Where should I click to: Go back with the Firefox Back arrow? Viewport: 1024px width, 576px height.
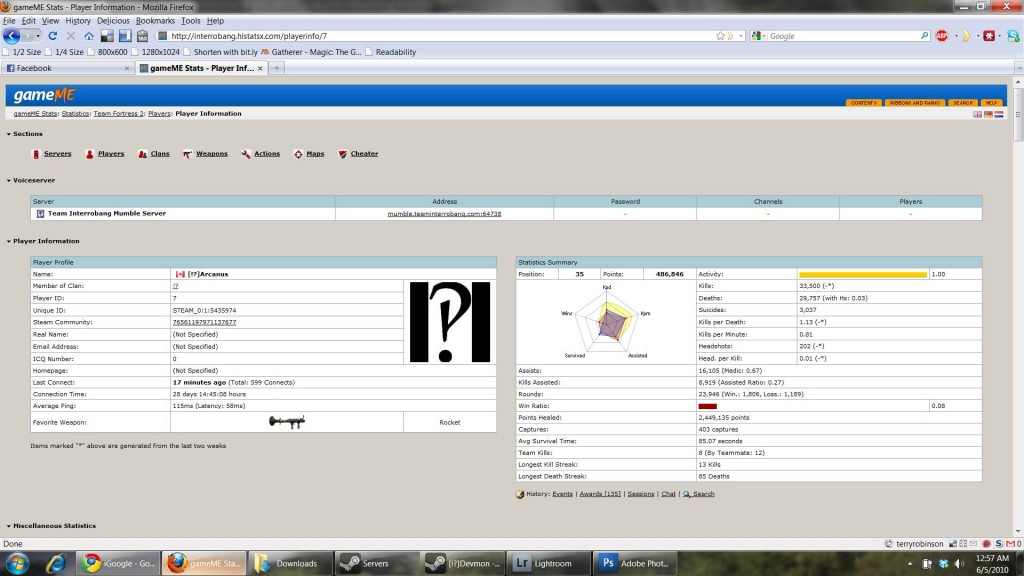[x=12, y=36]
